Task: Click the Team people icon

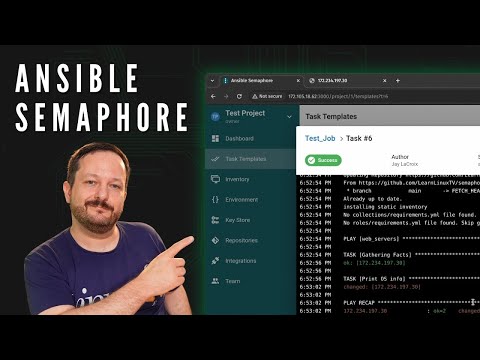Action: point(215,281)
